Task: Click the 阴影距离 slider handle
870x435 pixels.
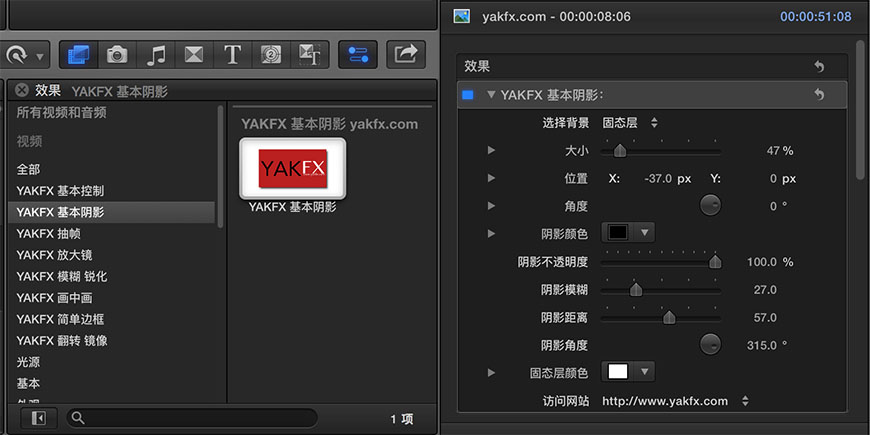Action: [x=670, y=317]
